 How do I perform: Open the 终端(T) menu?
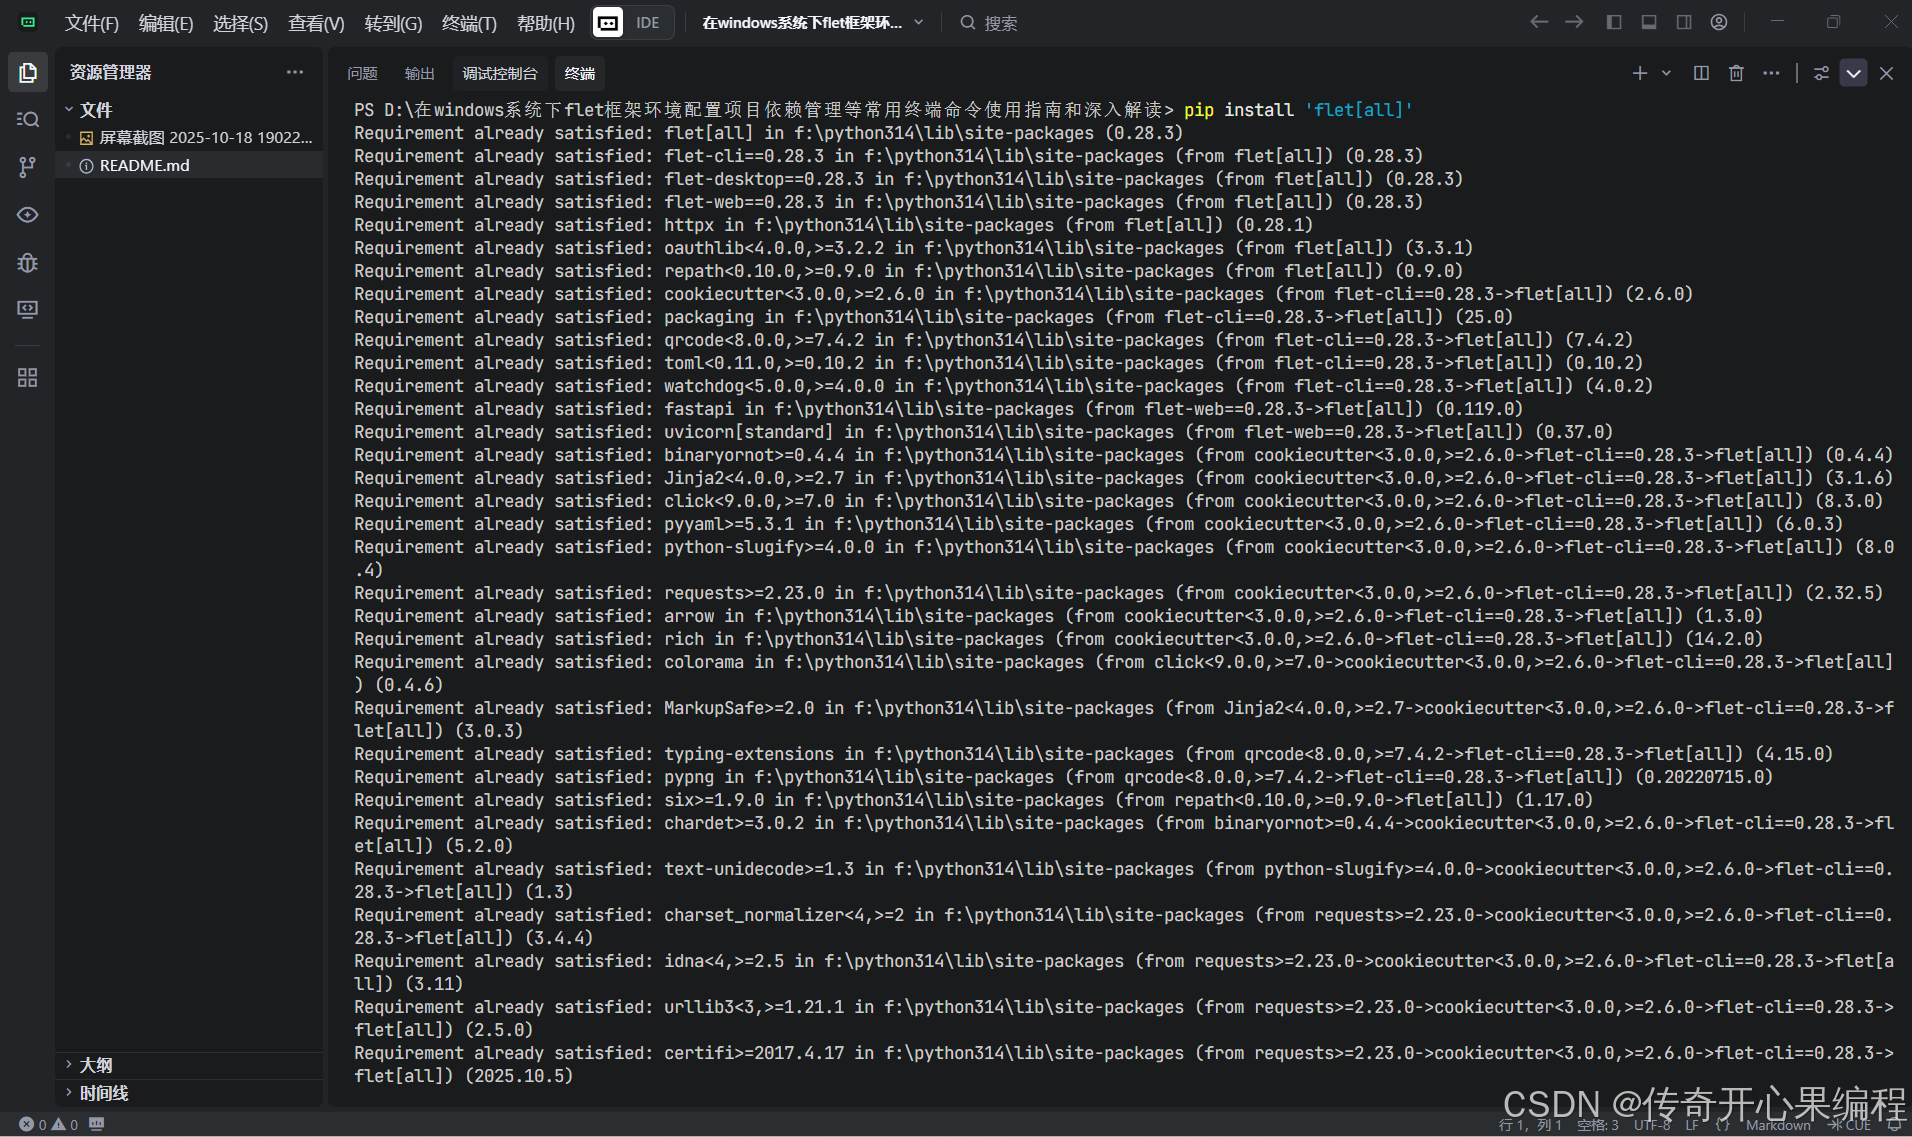(469, 23)
